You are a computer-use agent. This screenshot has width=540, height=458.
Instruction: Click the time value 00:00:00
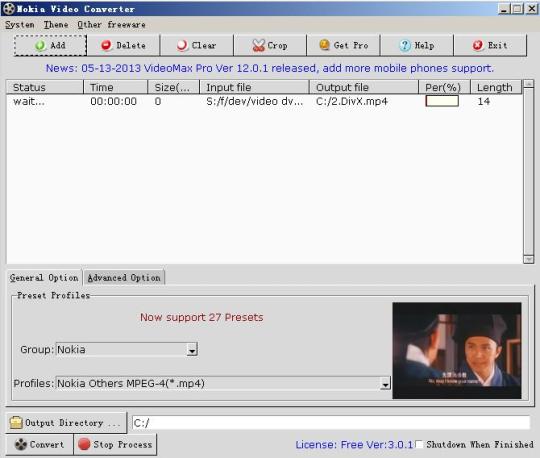[113, 101]
